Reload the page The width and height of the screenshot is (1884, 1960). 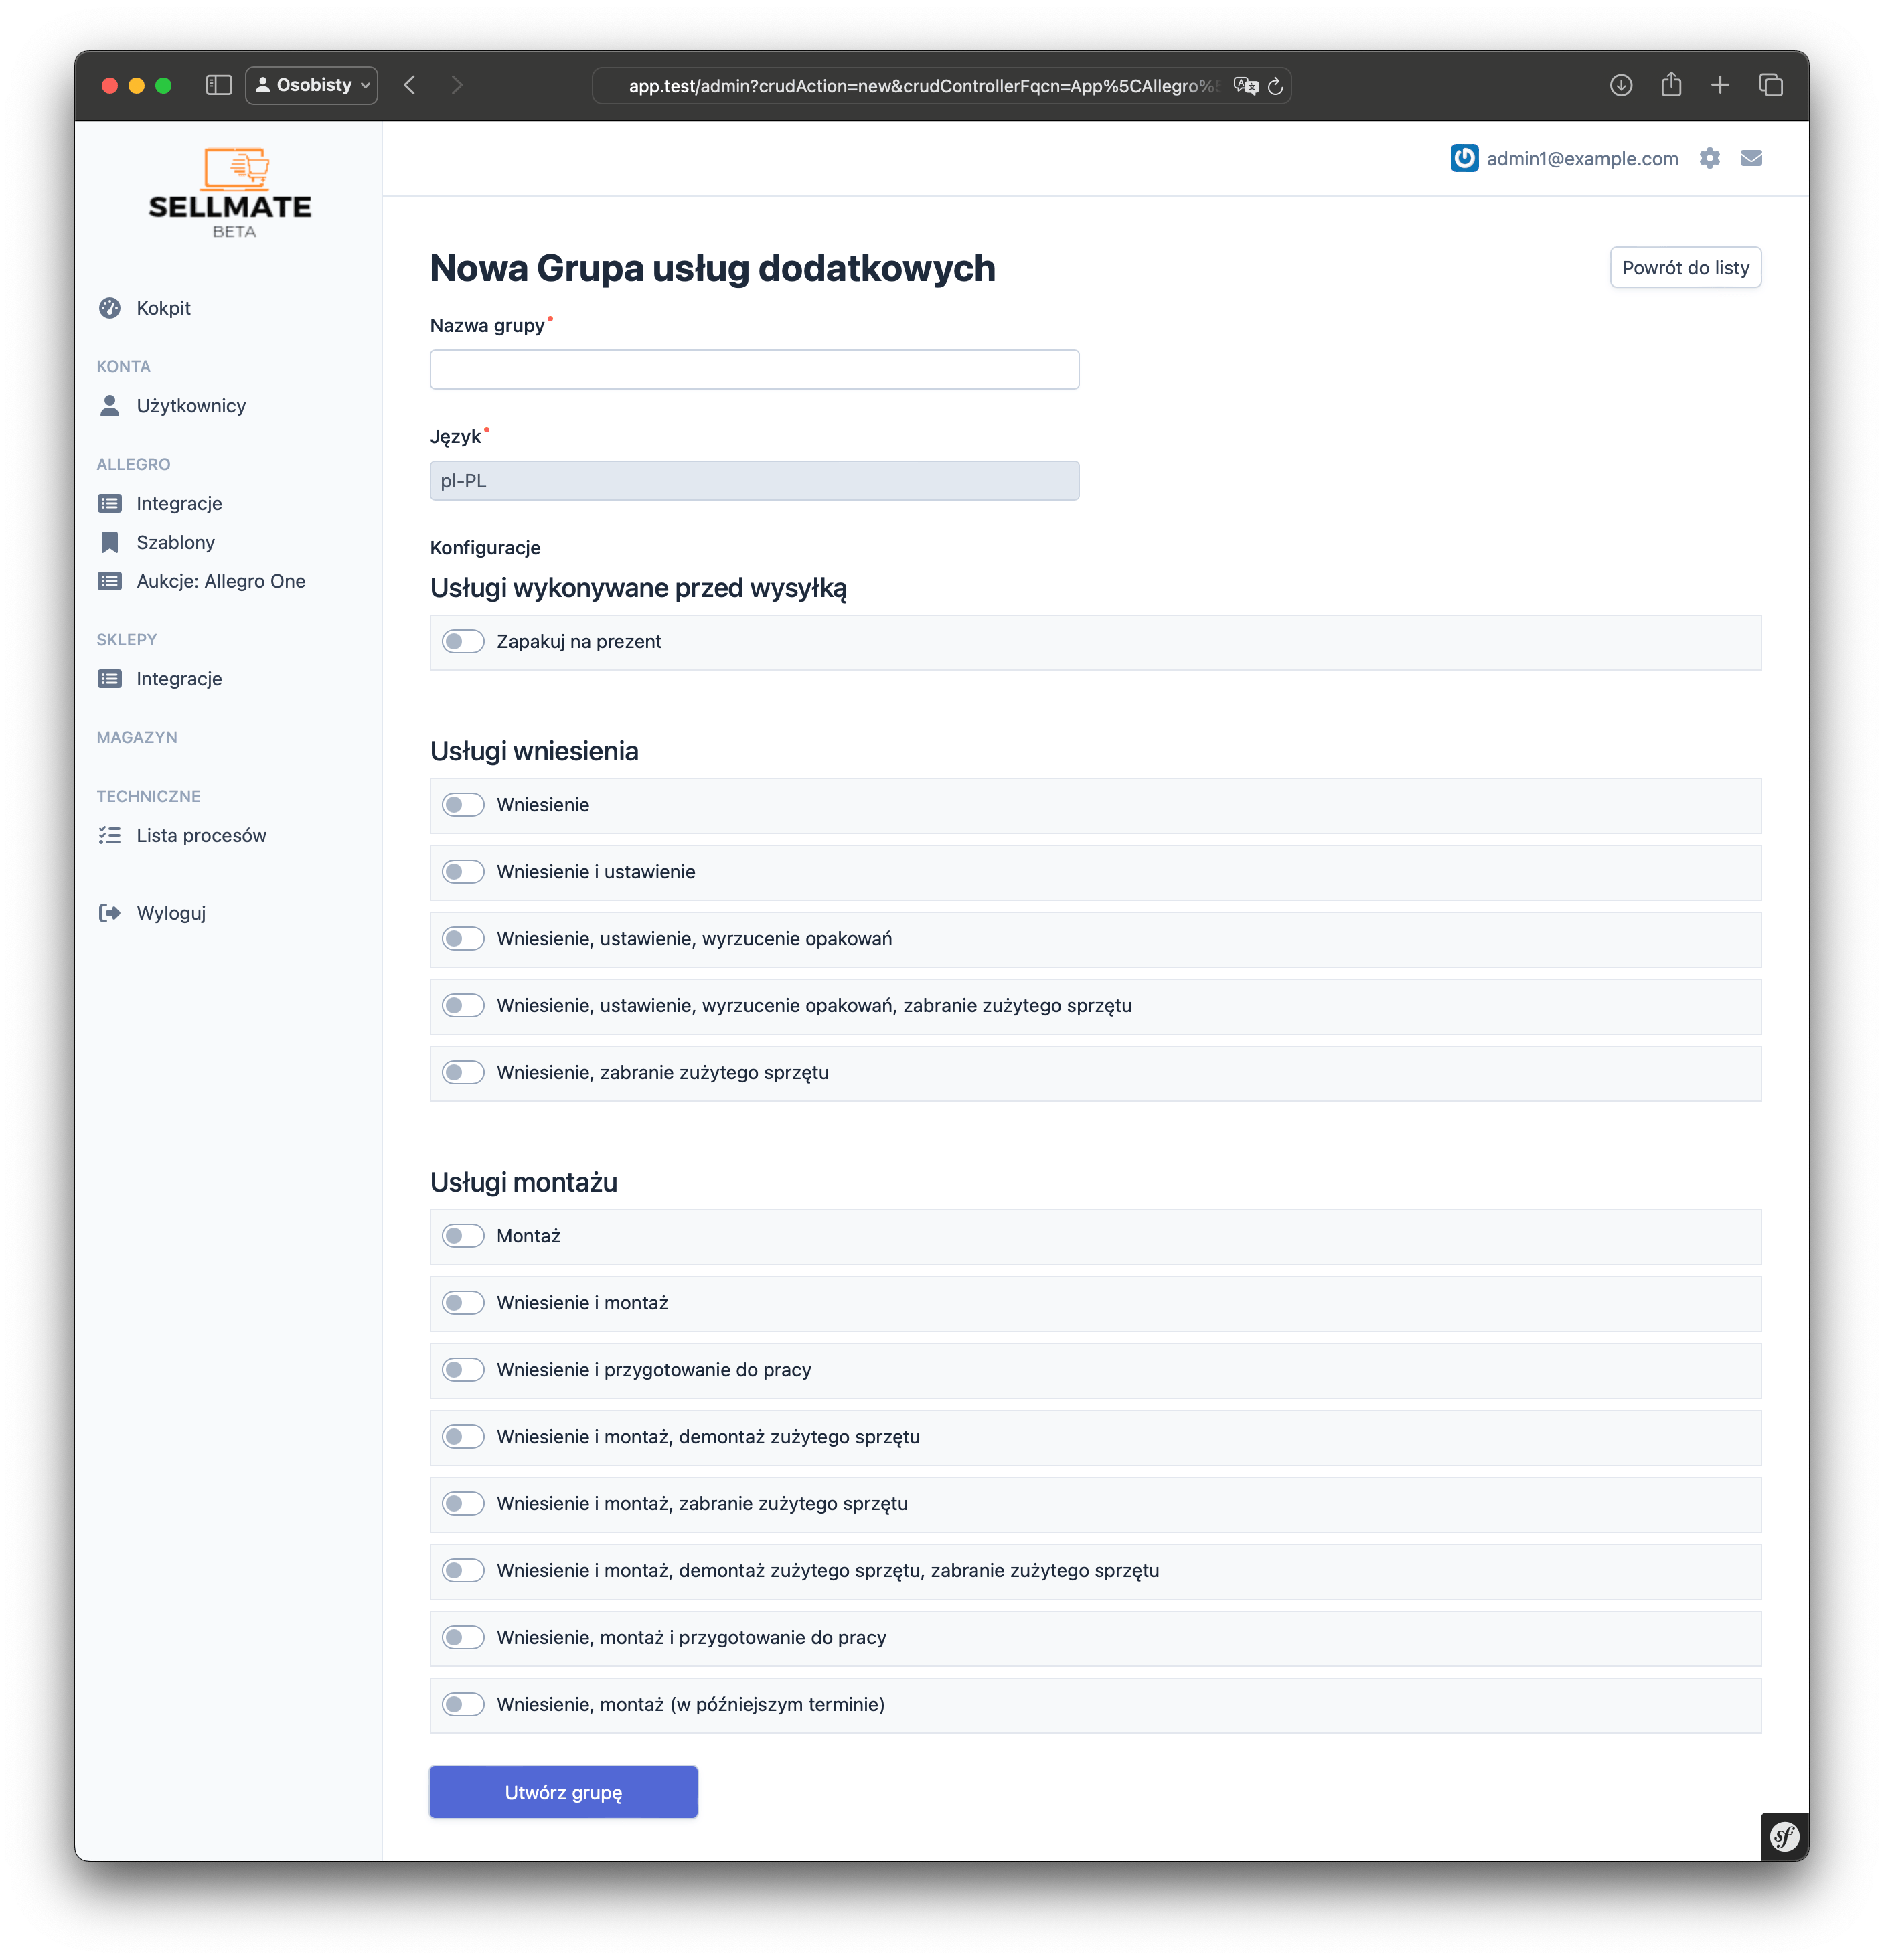[x=1275, y=86]
